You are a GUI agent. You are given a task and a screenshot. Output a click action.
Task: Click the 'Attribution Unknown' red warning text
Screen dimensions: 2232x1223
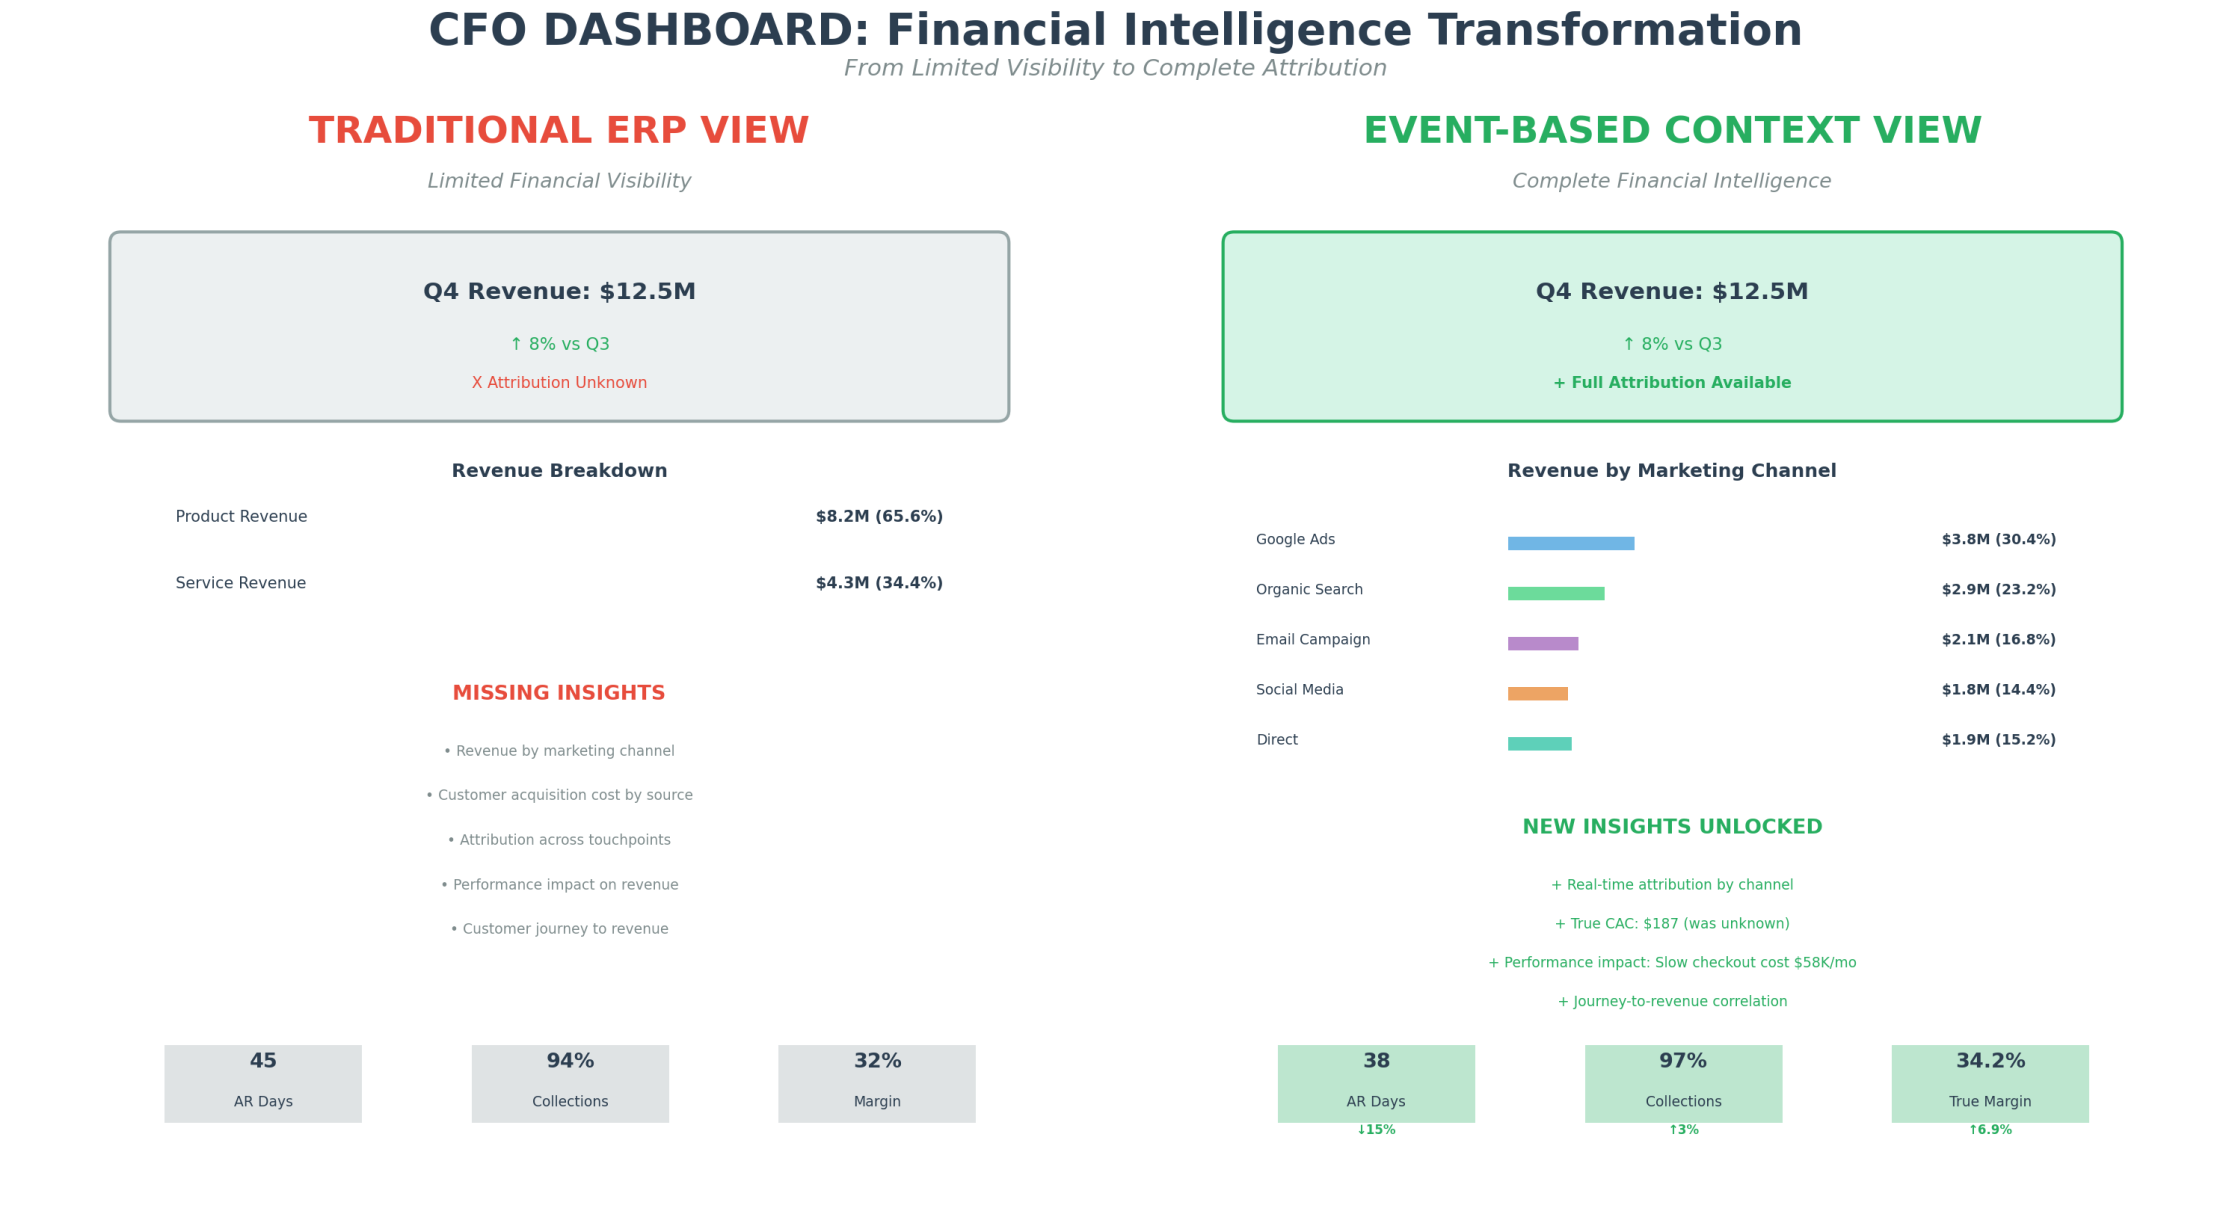click(559, 383)
